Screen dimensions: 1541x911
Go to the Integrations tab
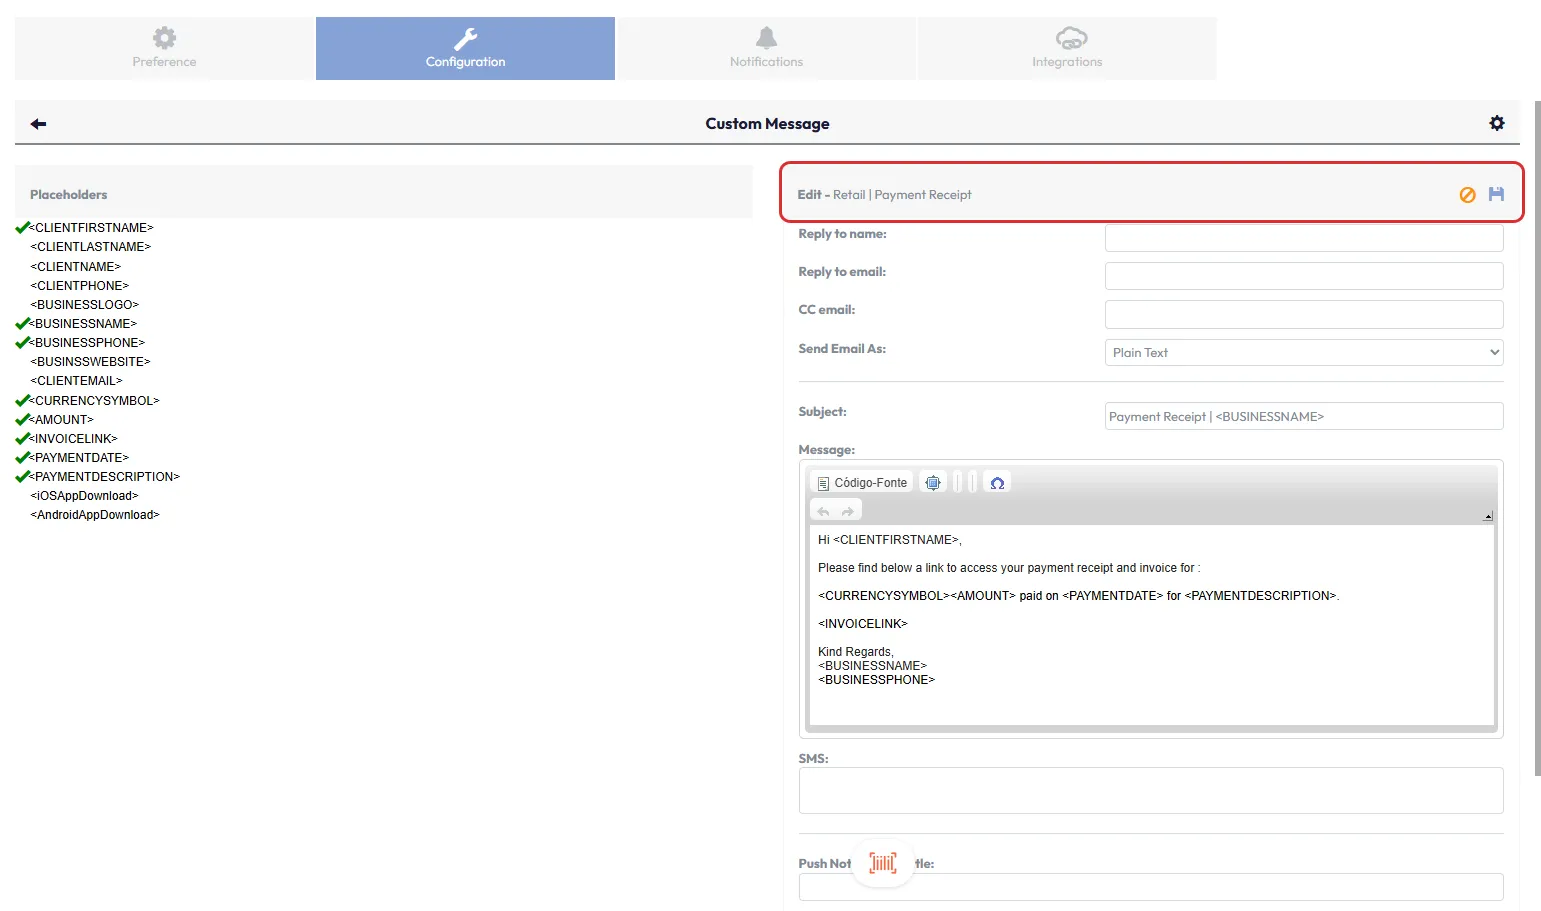pos(1067,48)
